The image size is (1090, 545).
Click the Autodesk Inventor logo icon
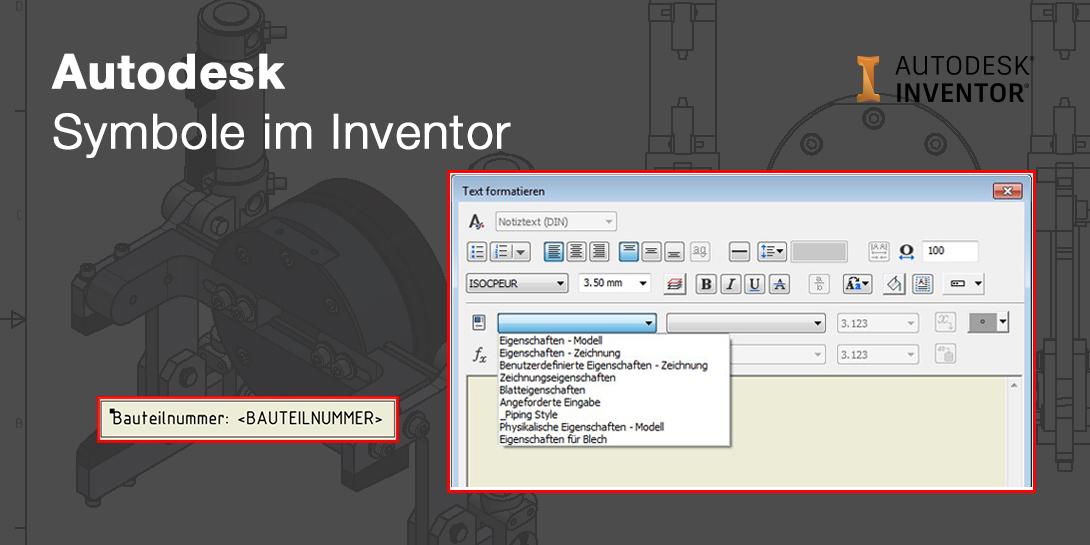click(869, 79)
